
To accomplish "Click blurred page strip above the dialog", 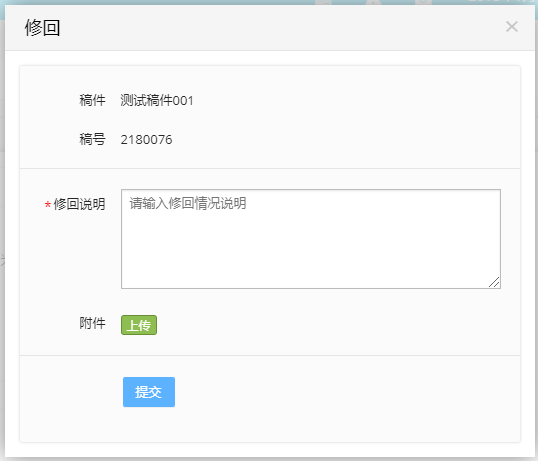I will pos(269,2).
